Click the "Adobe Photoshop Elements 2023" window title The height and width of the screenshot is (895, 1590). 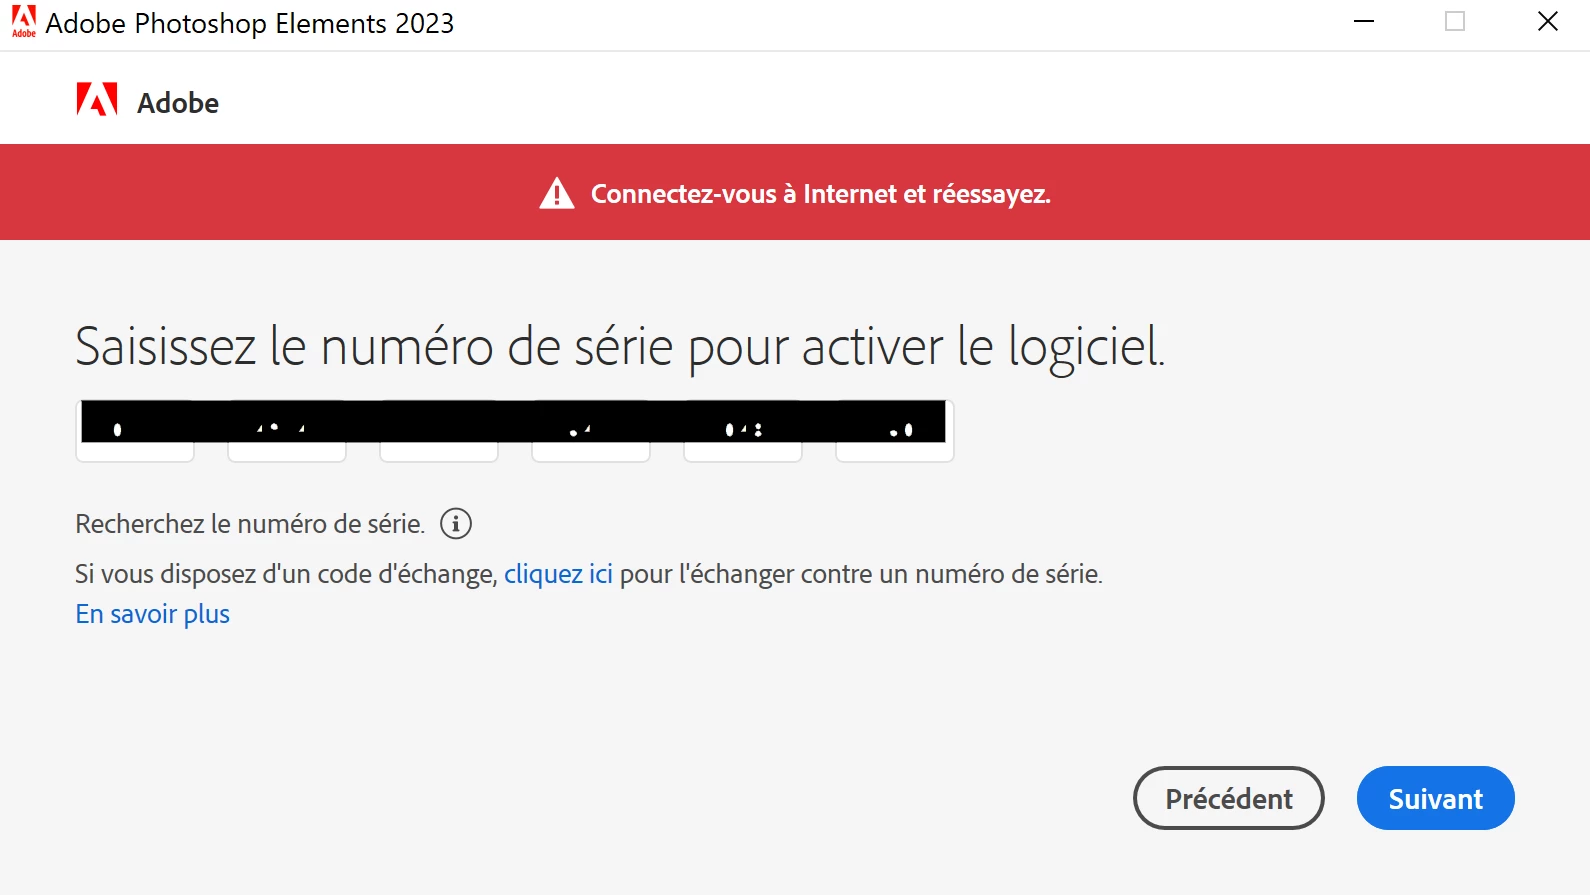250,23
